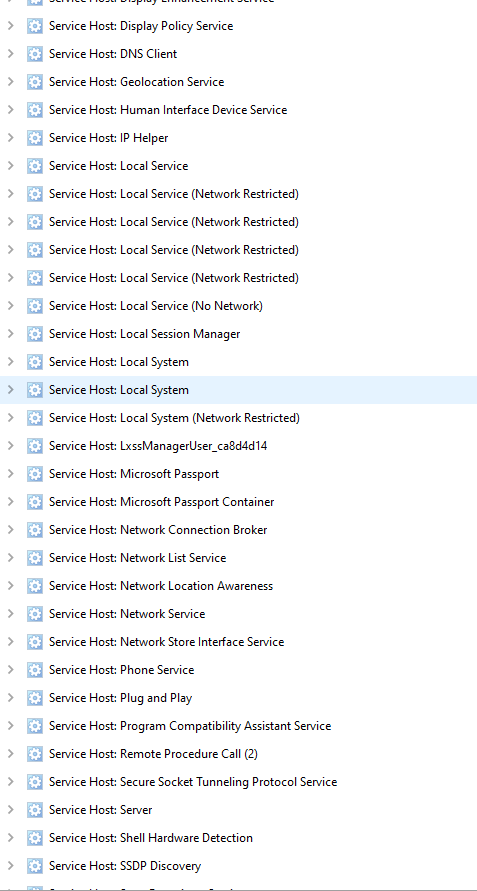Viewport: 477px width, 891px height.
Task: Expand the Display Policy Service entry
Action: point(10,26)
